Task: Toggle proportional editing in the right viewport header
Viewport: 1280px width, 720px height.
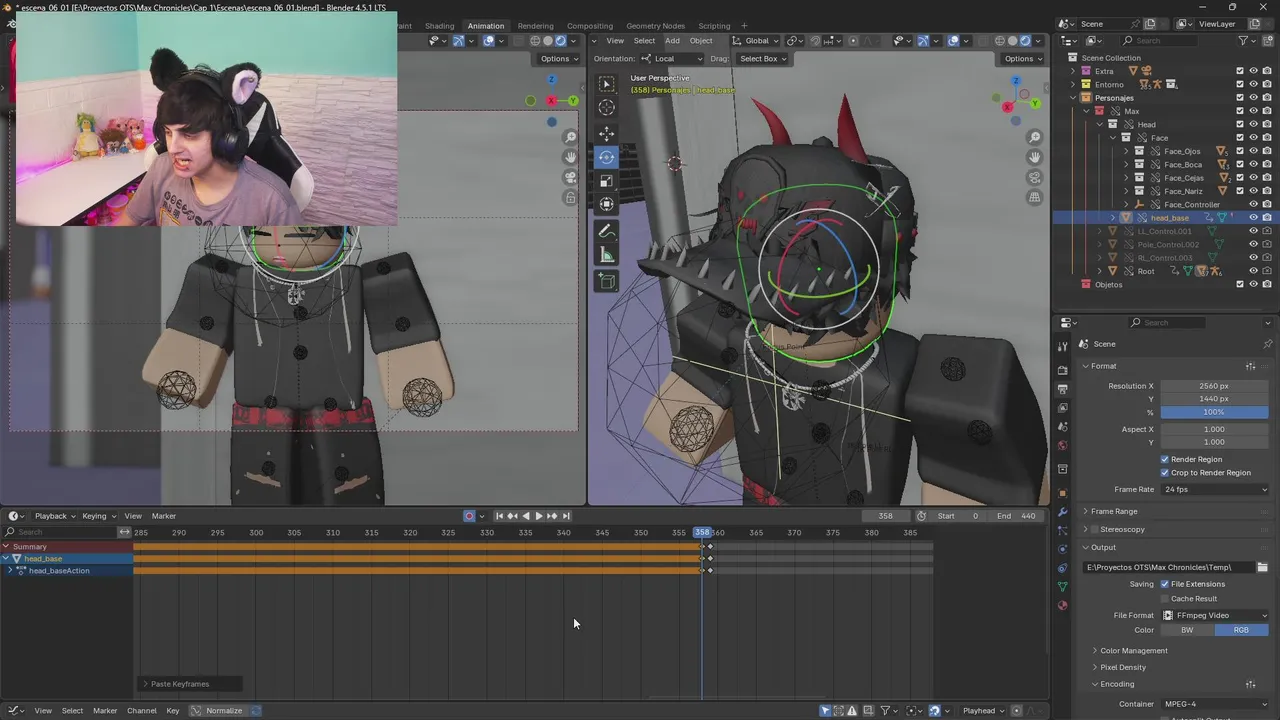Action: (x=853, y=41)
